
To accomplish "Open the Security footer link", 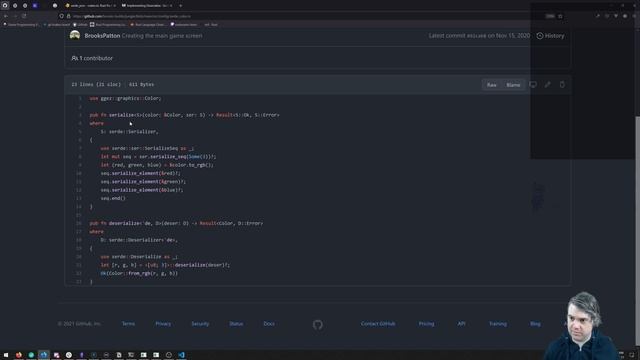I will pyautogui.click(x=200, y=324).
